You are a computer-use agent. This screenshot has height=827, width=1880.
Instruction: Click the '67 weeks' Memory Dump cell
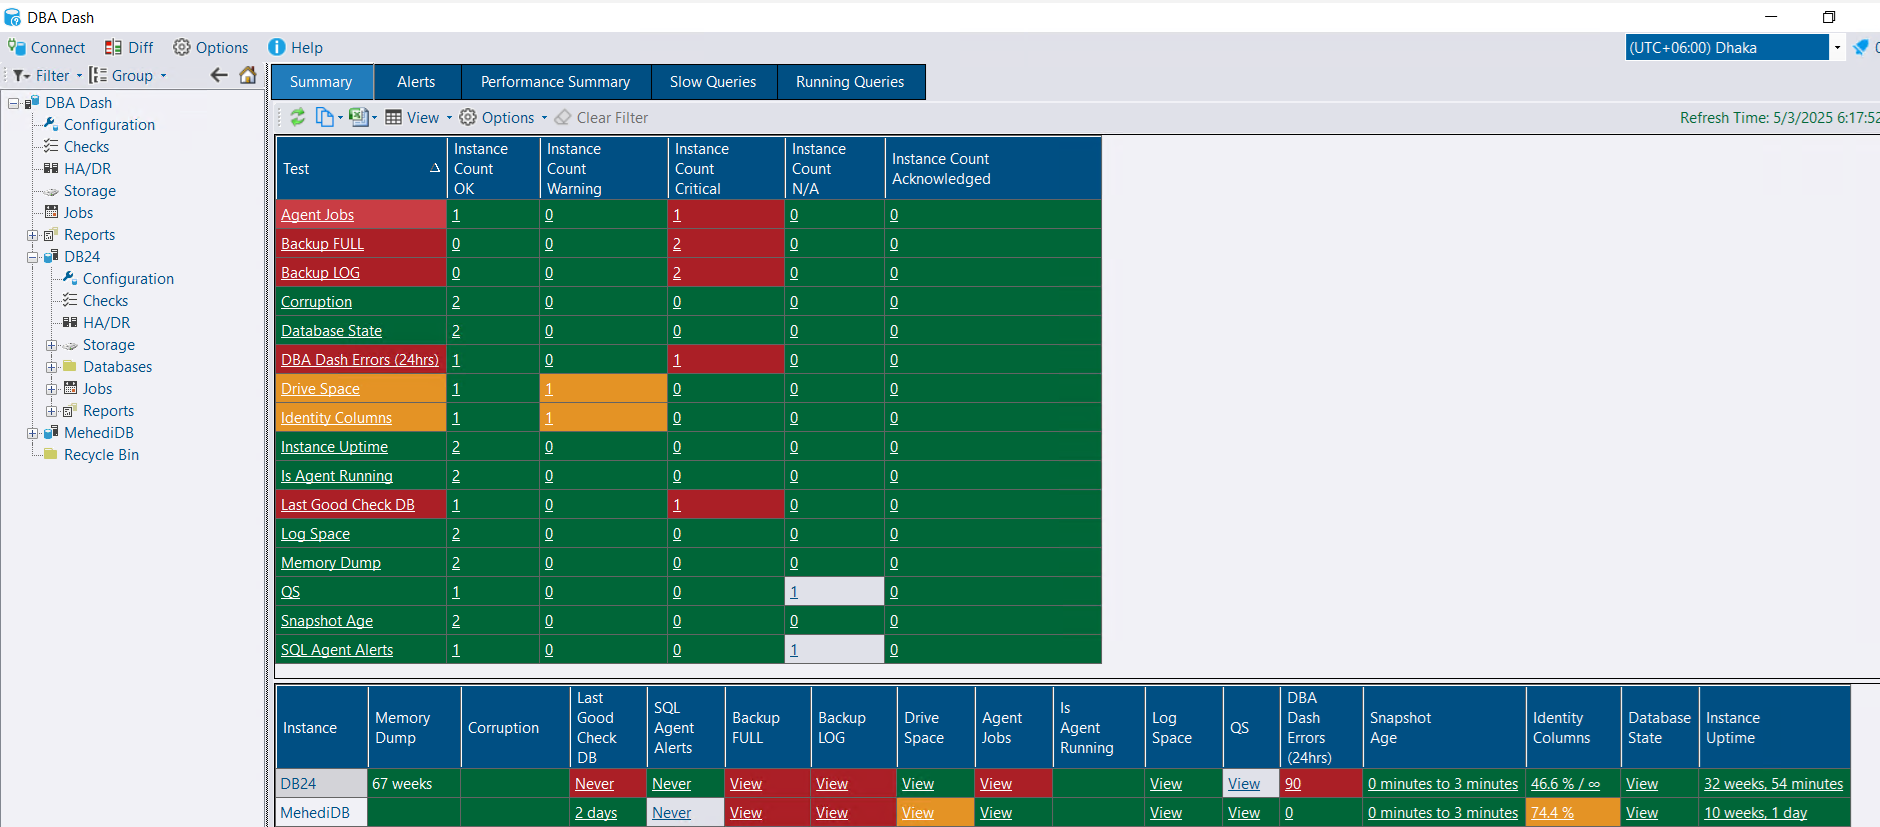(x=414, y=783)
